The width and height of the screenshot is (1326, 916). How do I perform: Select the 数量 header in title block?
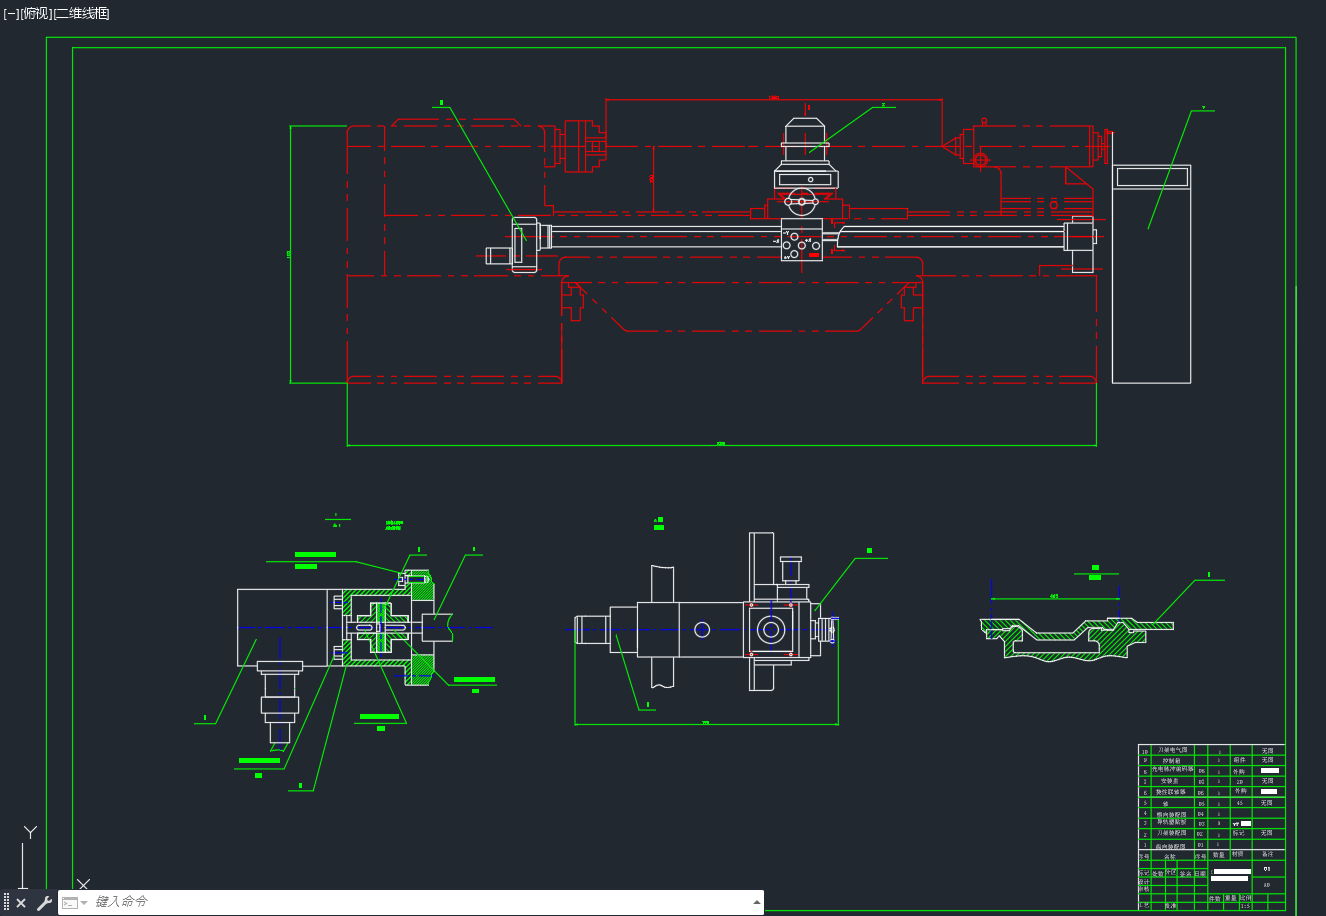point(1219,855)
